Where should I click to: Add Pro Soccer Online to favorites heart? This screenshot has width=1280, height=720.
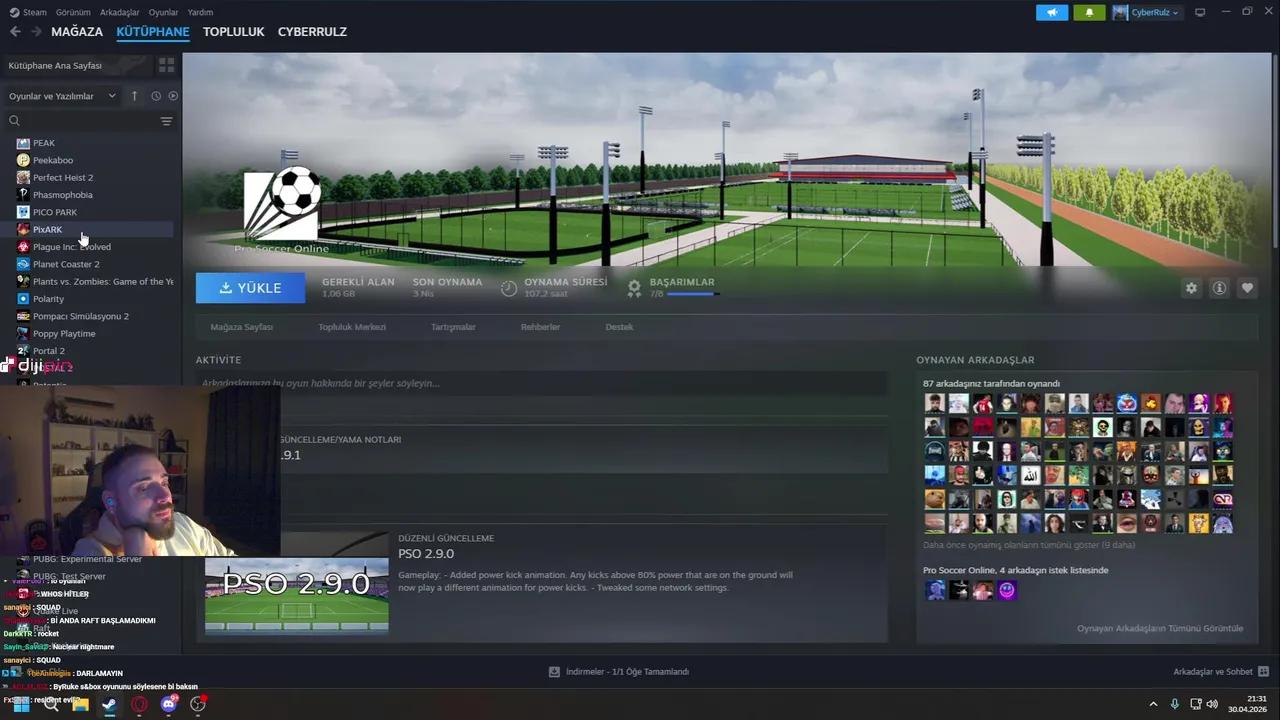1247,288
